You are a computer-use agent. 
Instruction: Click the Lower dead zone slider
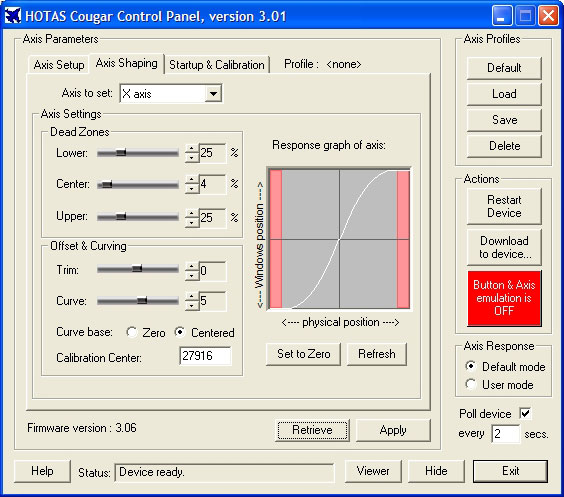pyautogui.click(x=138, y=153)
